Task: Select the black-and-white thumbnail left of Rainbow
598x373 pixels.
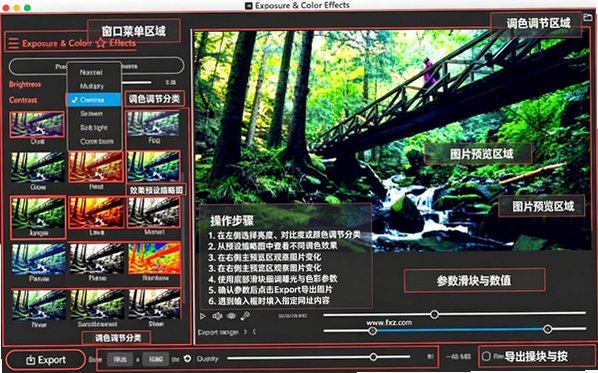Action: tap(97, 259)
